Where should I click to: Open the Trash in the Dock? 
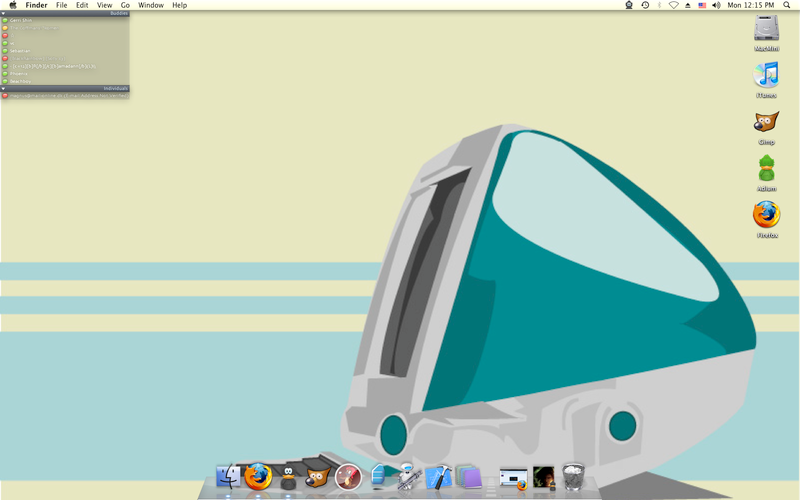573,477
